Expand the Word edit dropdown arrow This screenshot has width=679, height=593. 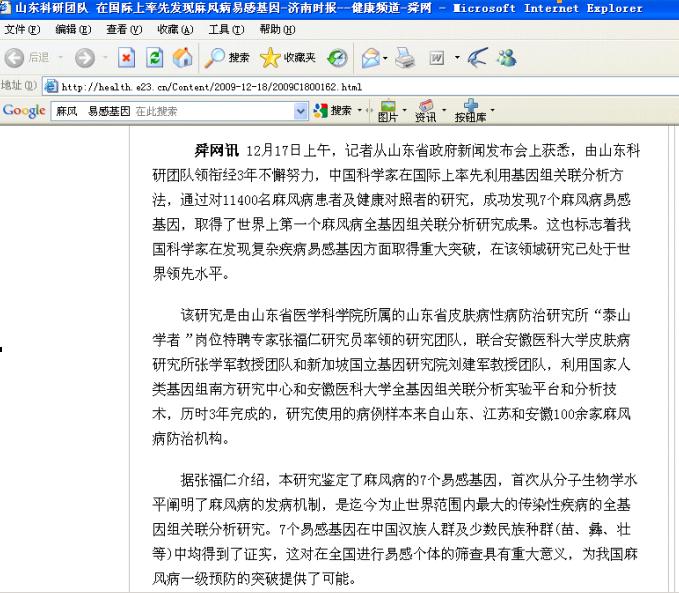click(x=457, y=57)
